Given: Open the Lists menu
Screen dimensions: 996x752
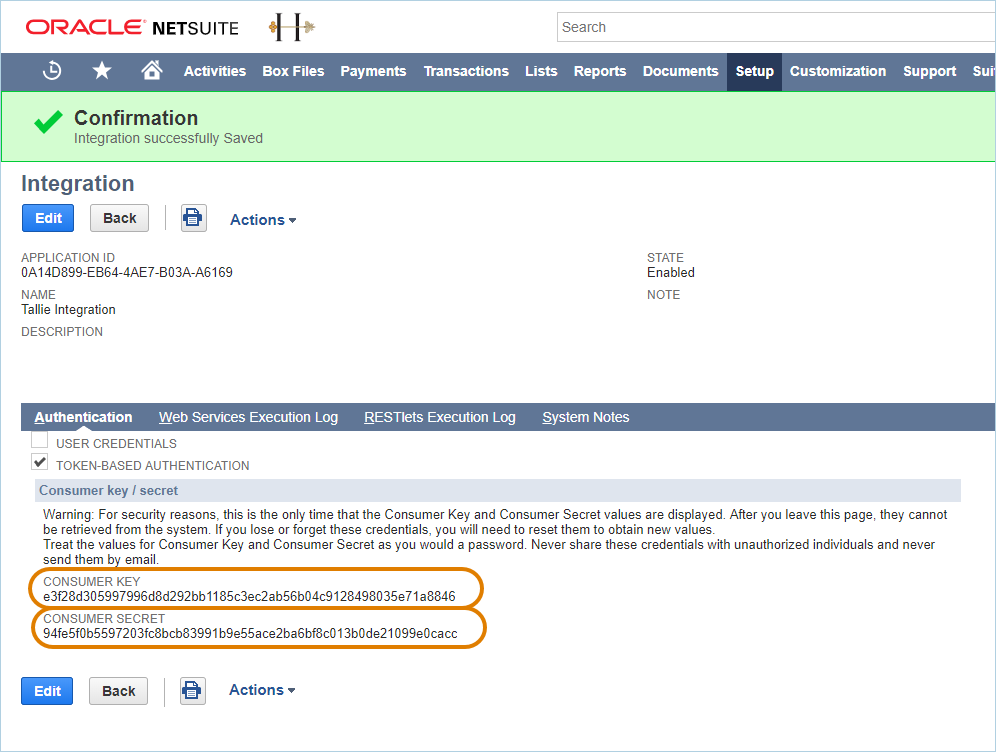Looking at the screenshot, I should (x=541, y=71).
